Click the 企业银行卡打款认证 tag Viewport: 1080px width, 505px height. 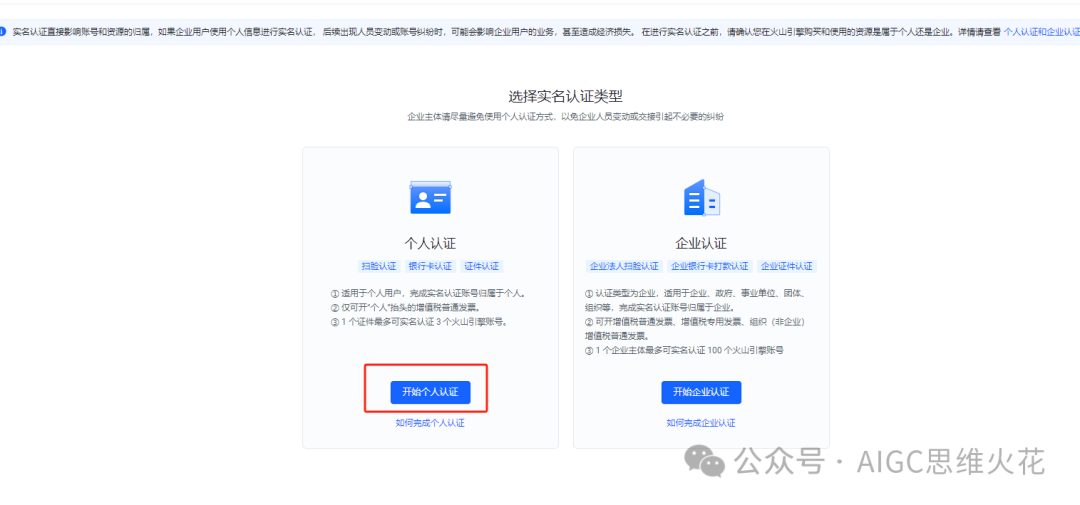click(709, 266)
